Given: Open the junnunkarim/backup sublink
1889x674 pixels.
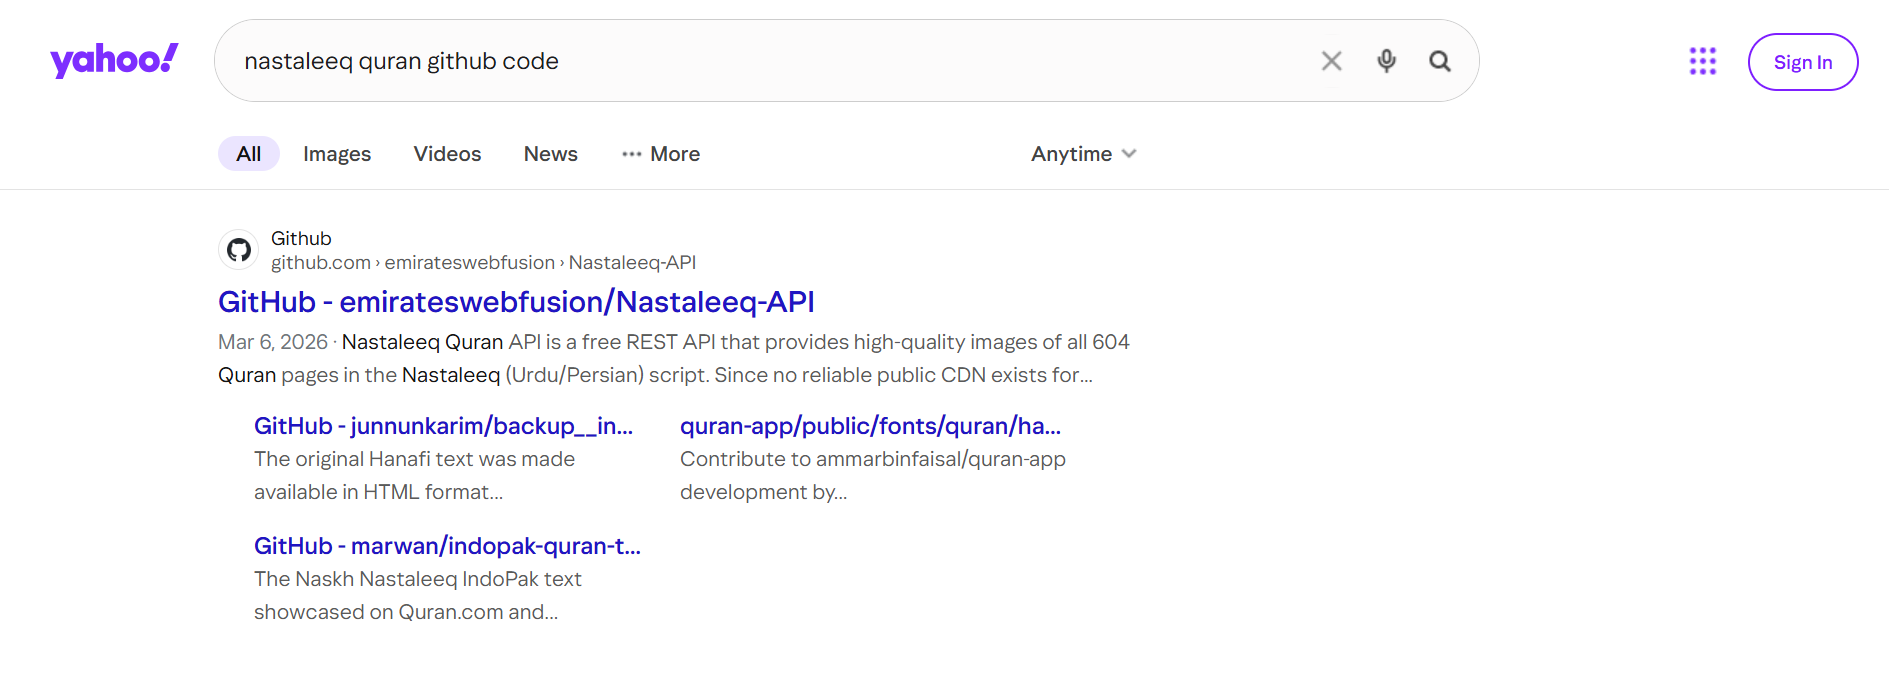Looking at the screenshot, I should (443, 426).
